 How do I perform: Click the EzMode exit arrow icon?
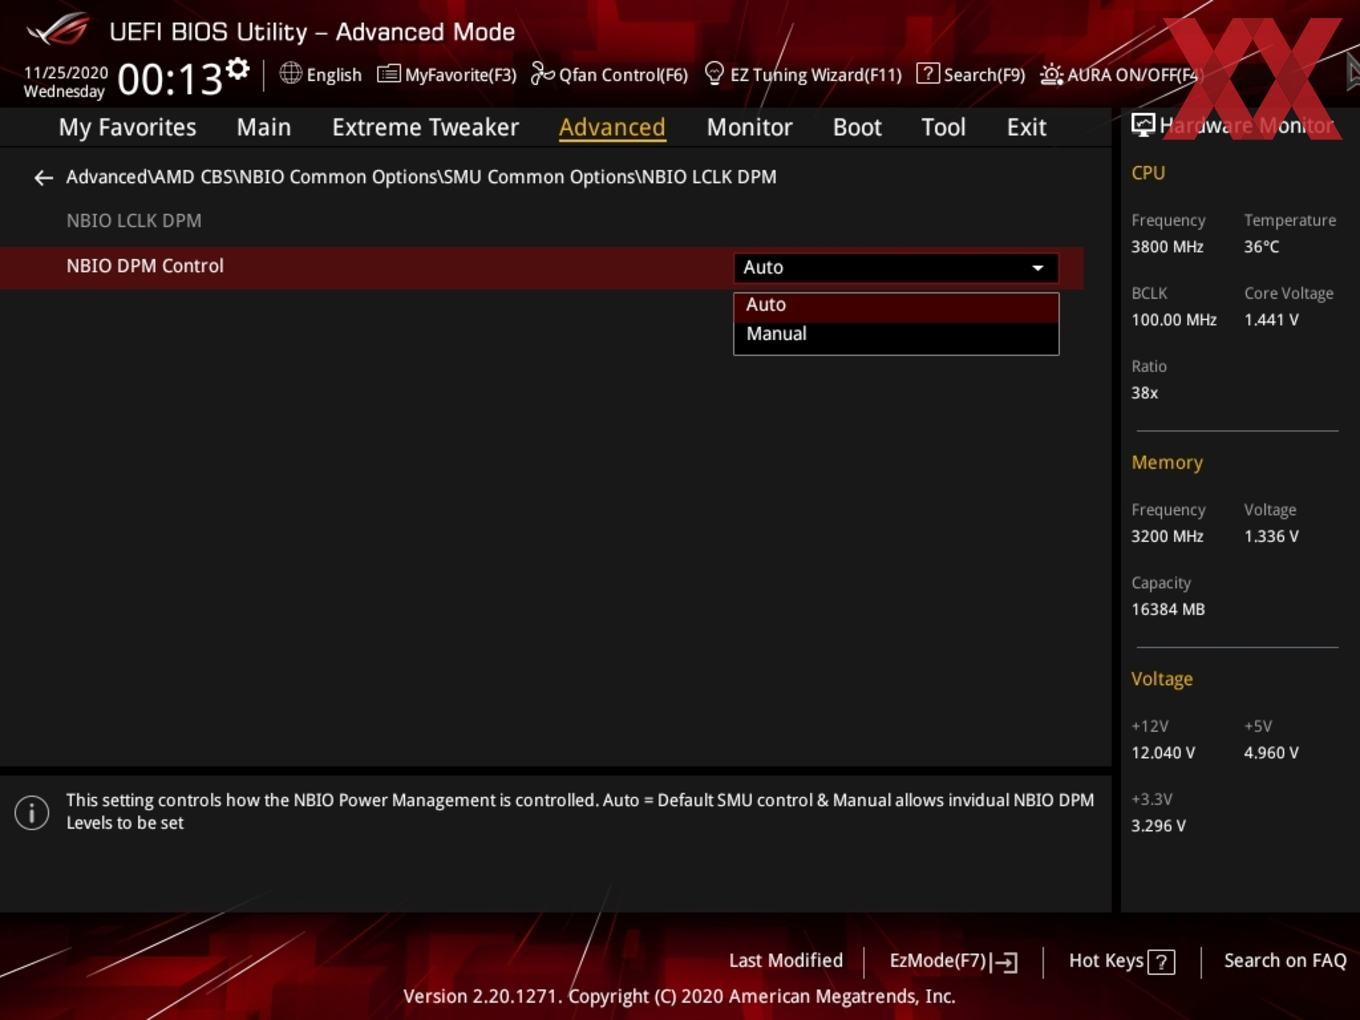(x=1005, y=962)
